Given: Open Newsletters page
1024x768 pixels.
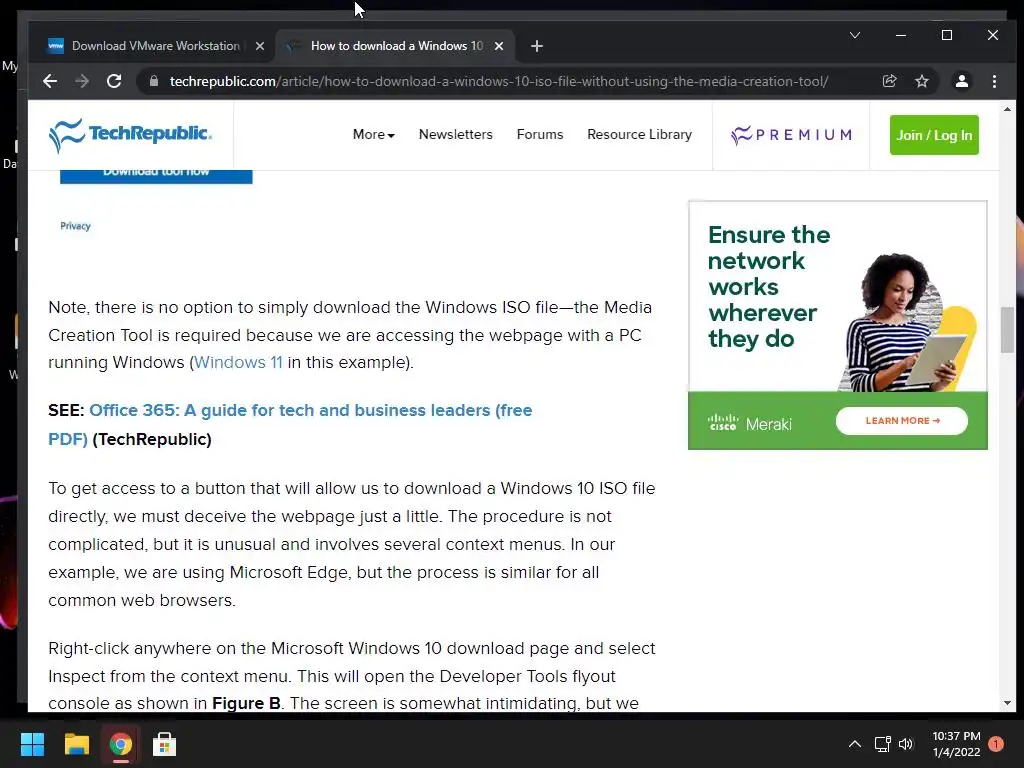Looking at the screenshot, I should (456, 135).
